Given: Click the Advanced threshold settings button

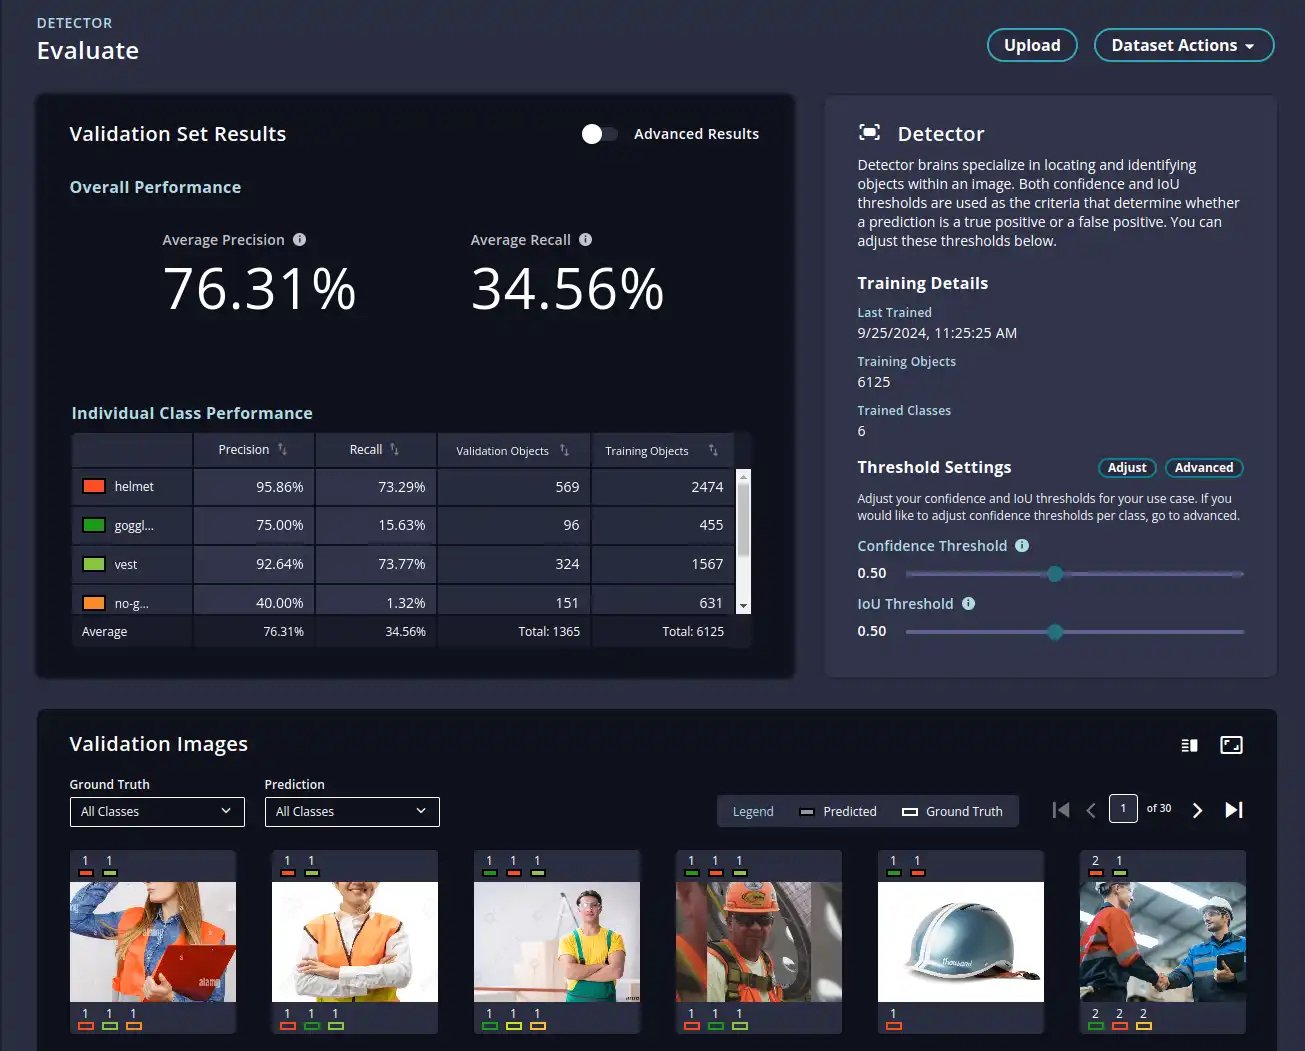Looking at the screenshot, I should (x=1203, y=468).
